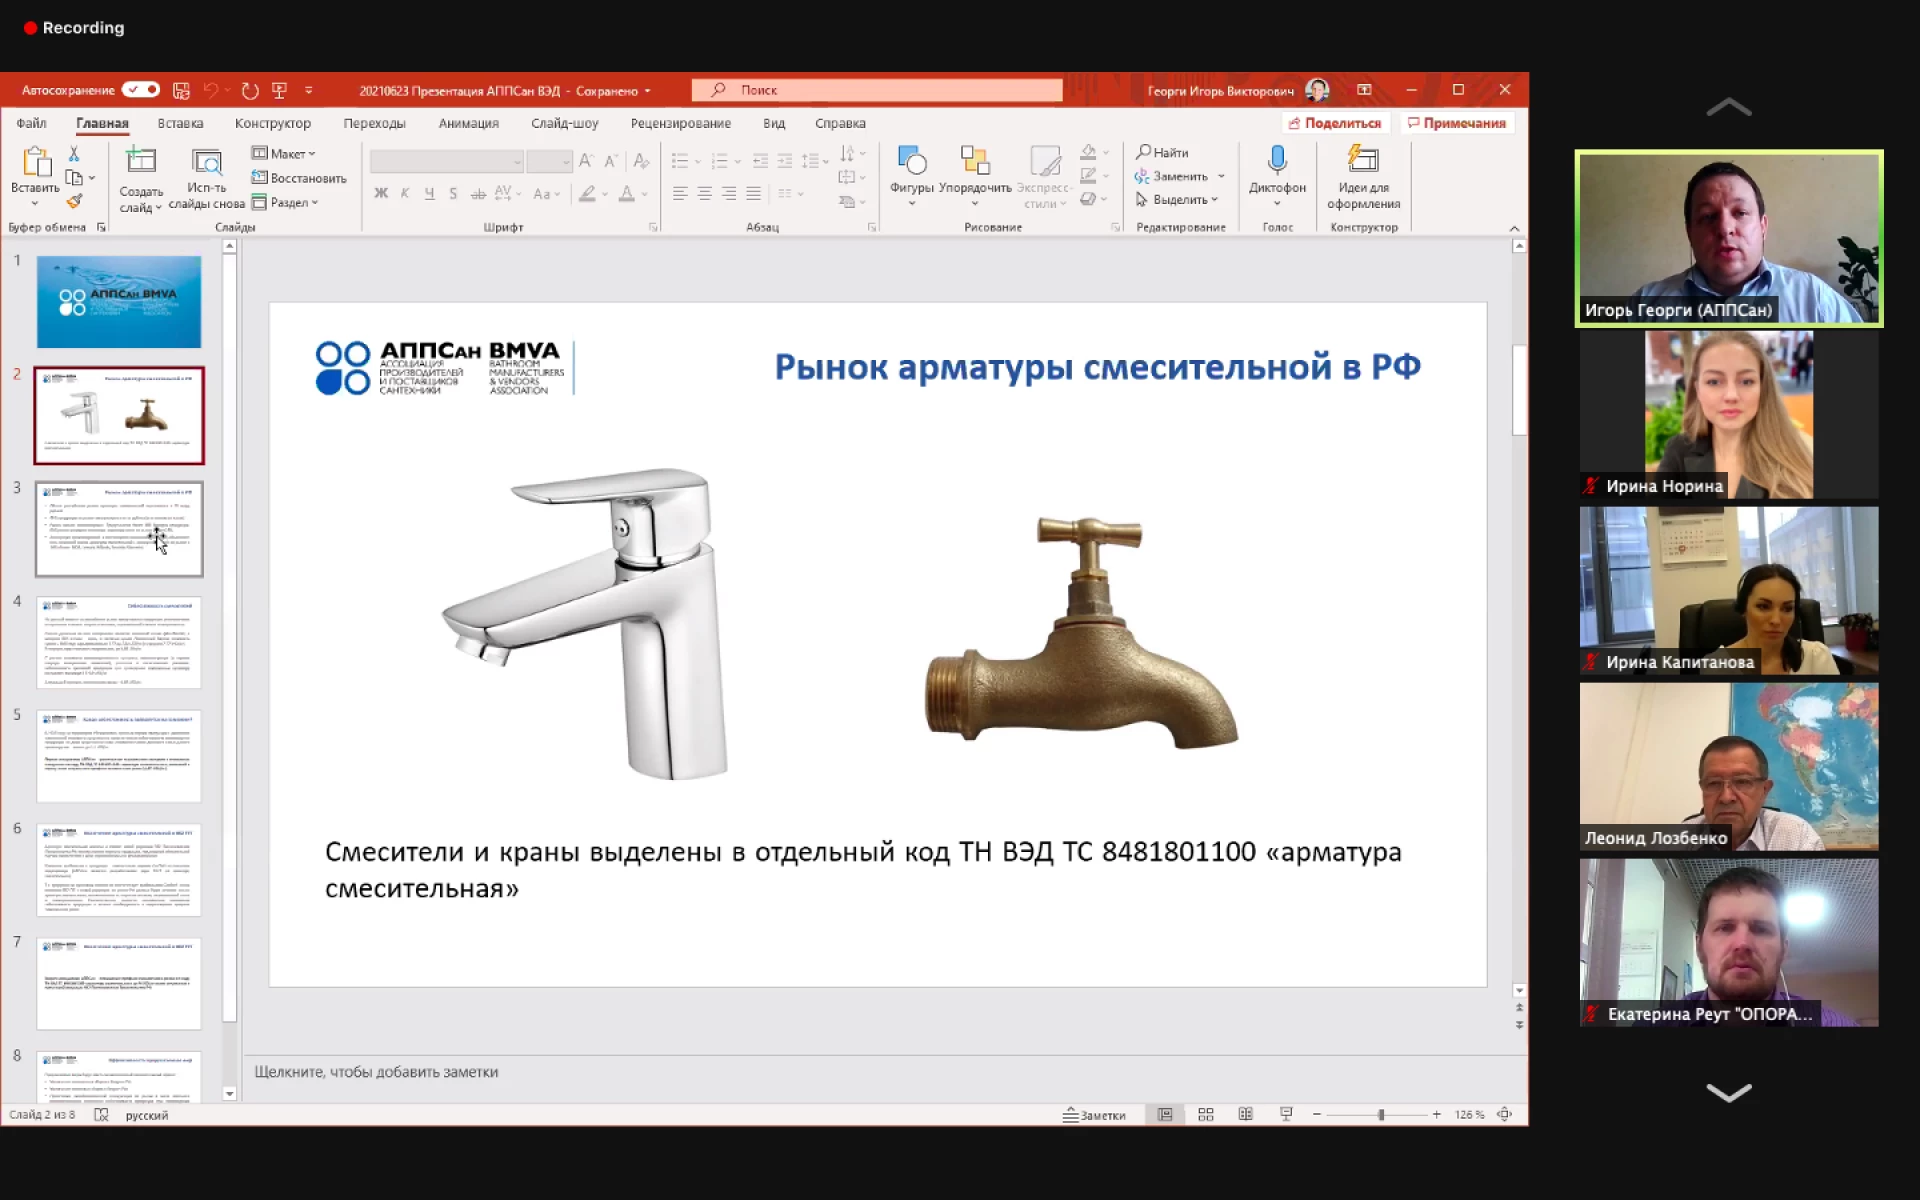Open the font name combo box
Image resolution: width=1920 pixels, height=1200 pixels.
[x=446, y=161]
